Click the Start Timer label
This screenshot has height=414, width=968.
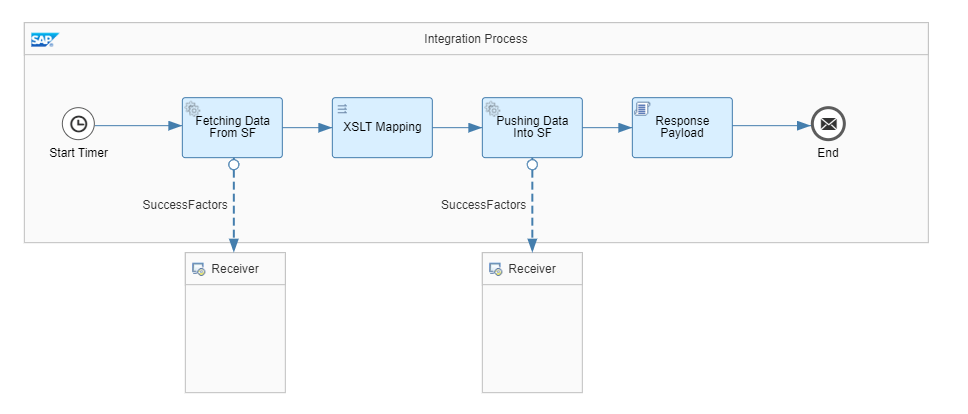[78, 152]
